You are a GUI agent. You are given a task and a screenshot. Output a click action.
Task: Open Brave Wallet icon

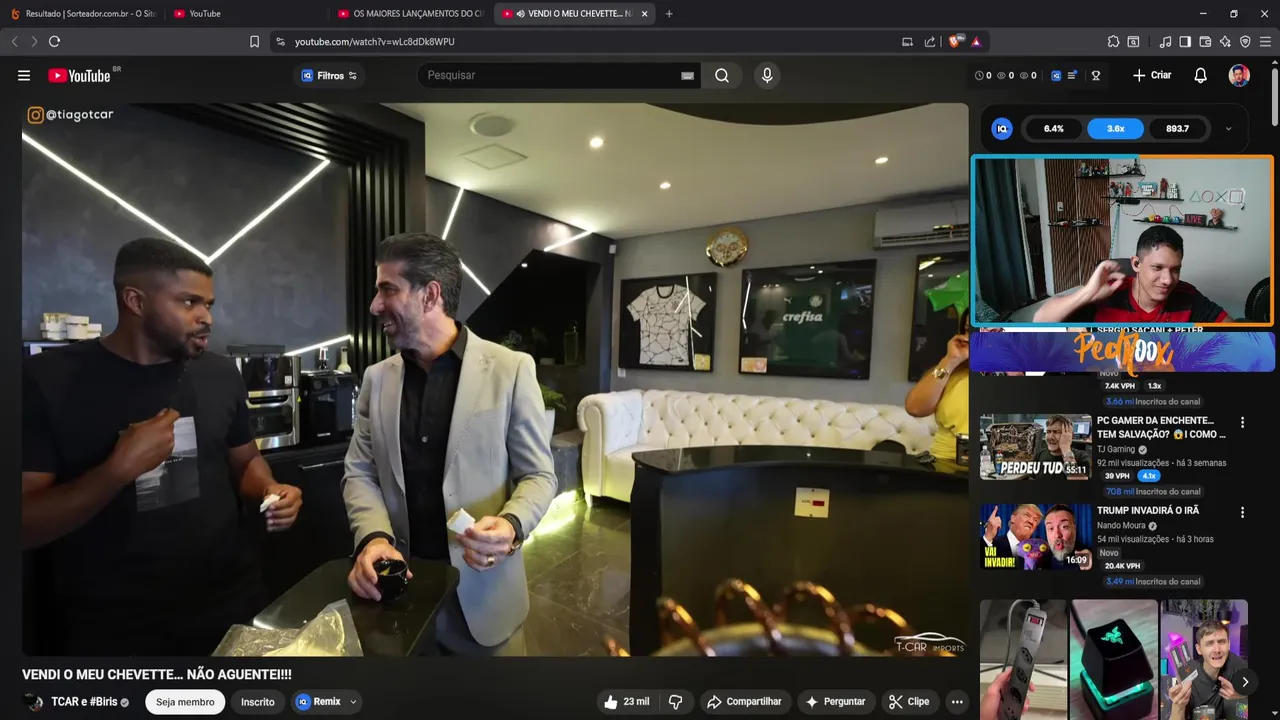pyautogui.click(x=1205, y=41)
